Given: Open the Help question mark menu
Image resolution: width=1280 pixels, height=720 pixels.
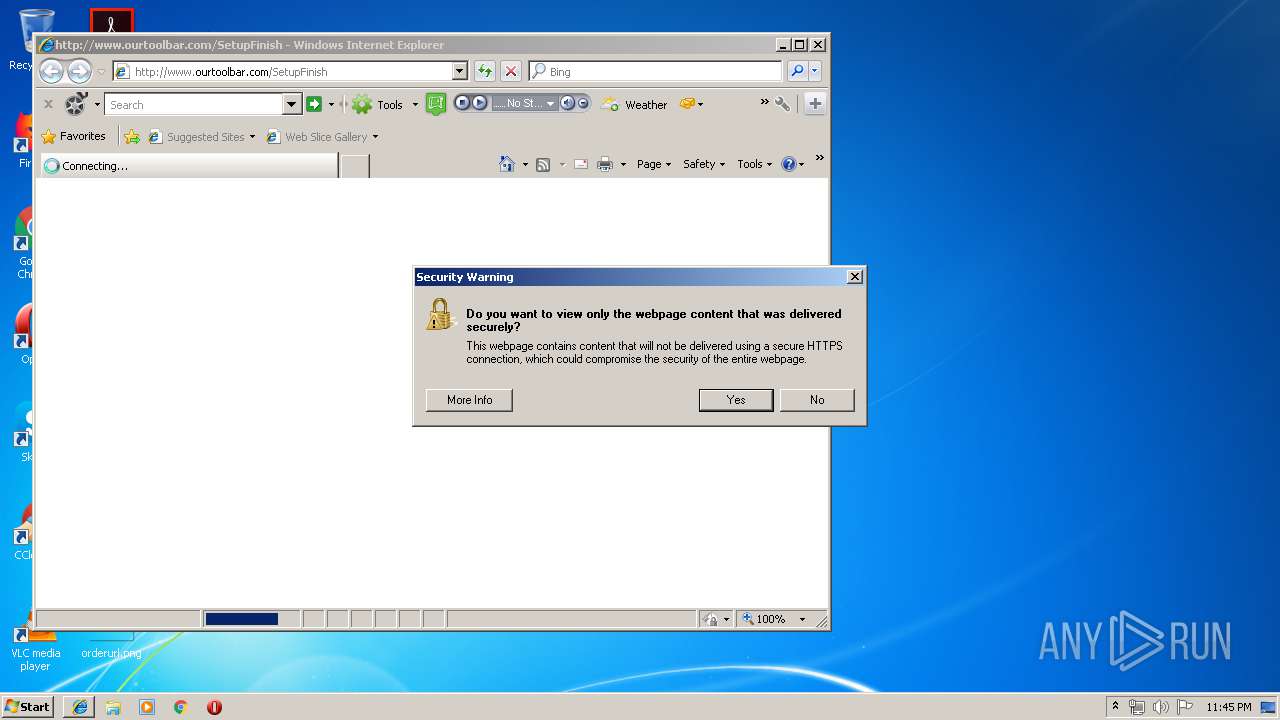Looking at the screenshot, I should pos(792,164).
